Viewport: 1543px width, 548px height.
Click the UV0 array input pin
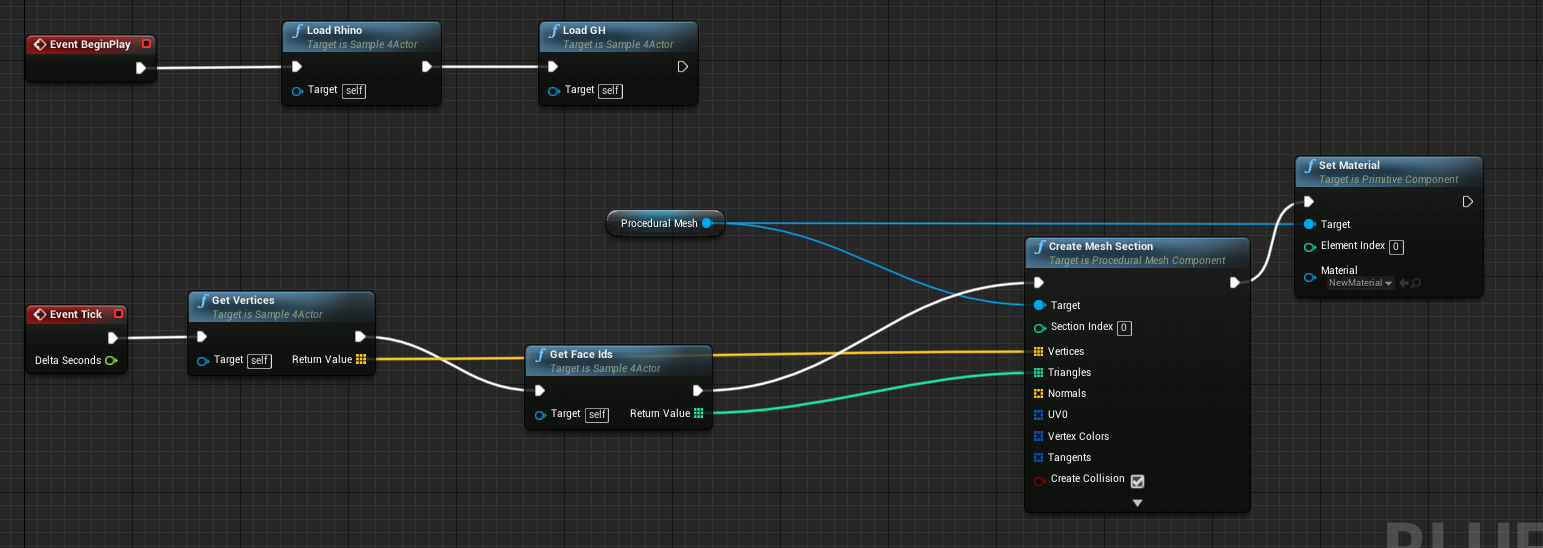1039,414
